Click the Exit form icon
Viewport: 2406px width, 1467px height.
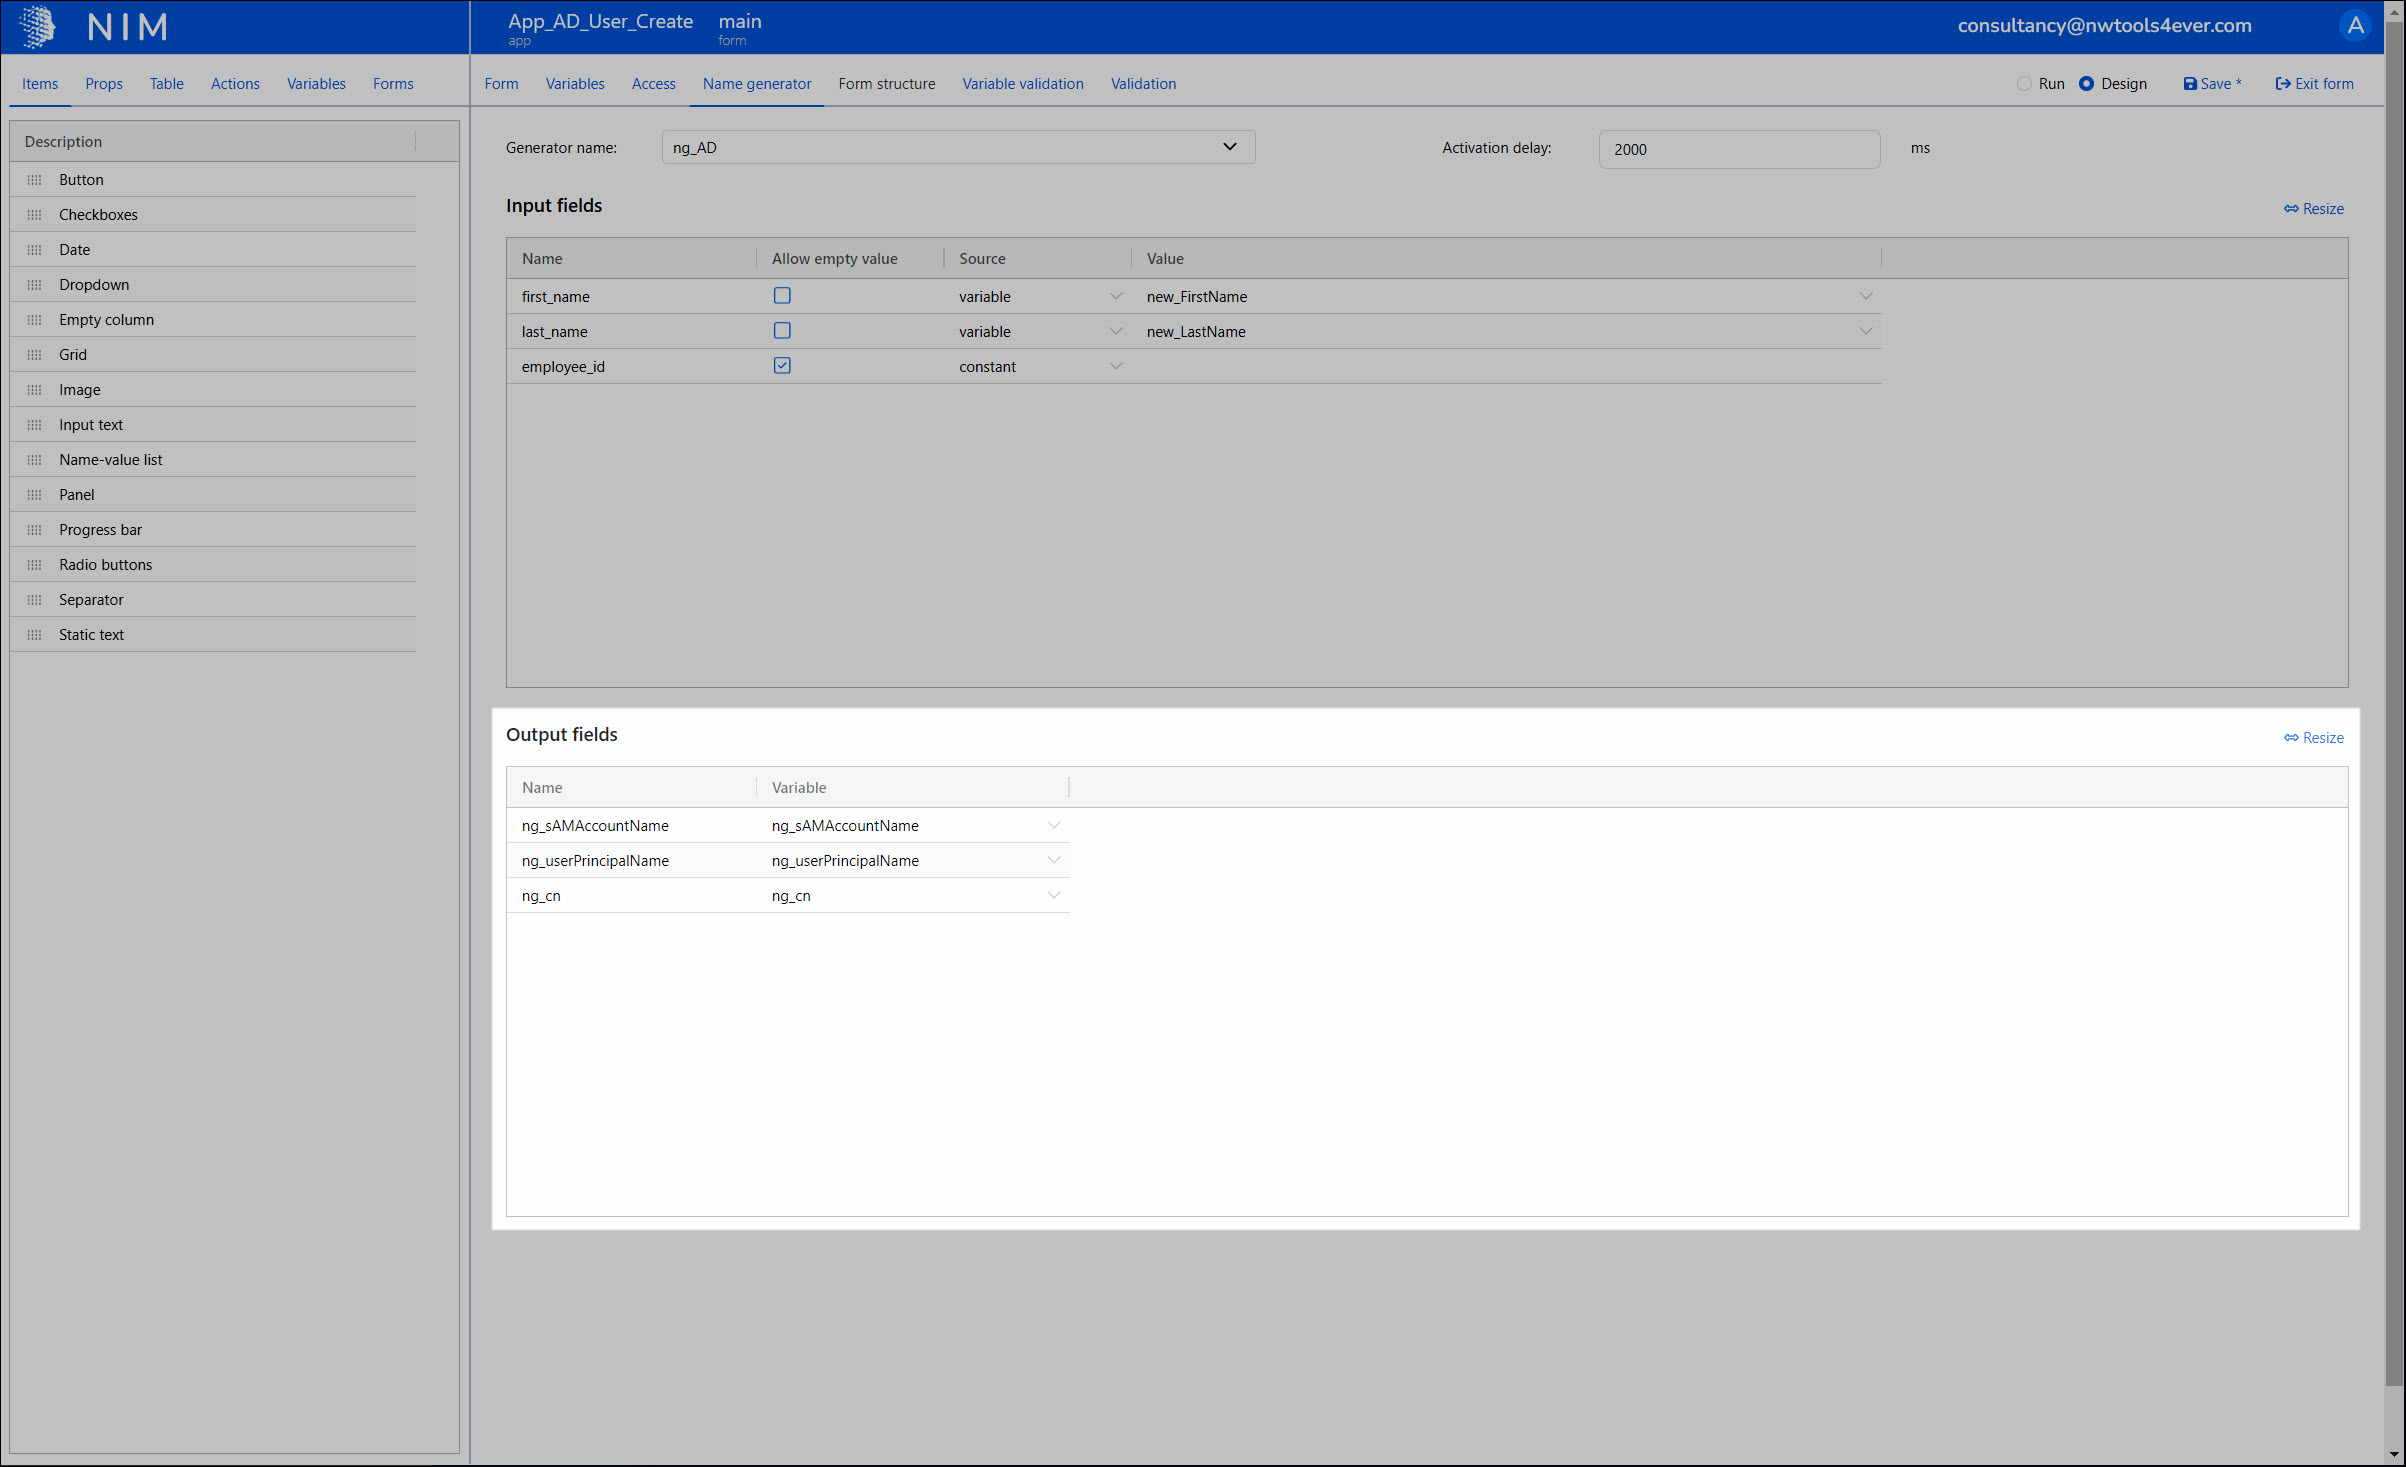(2283, 84)
